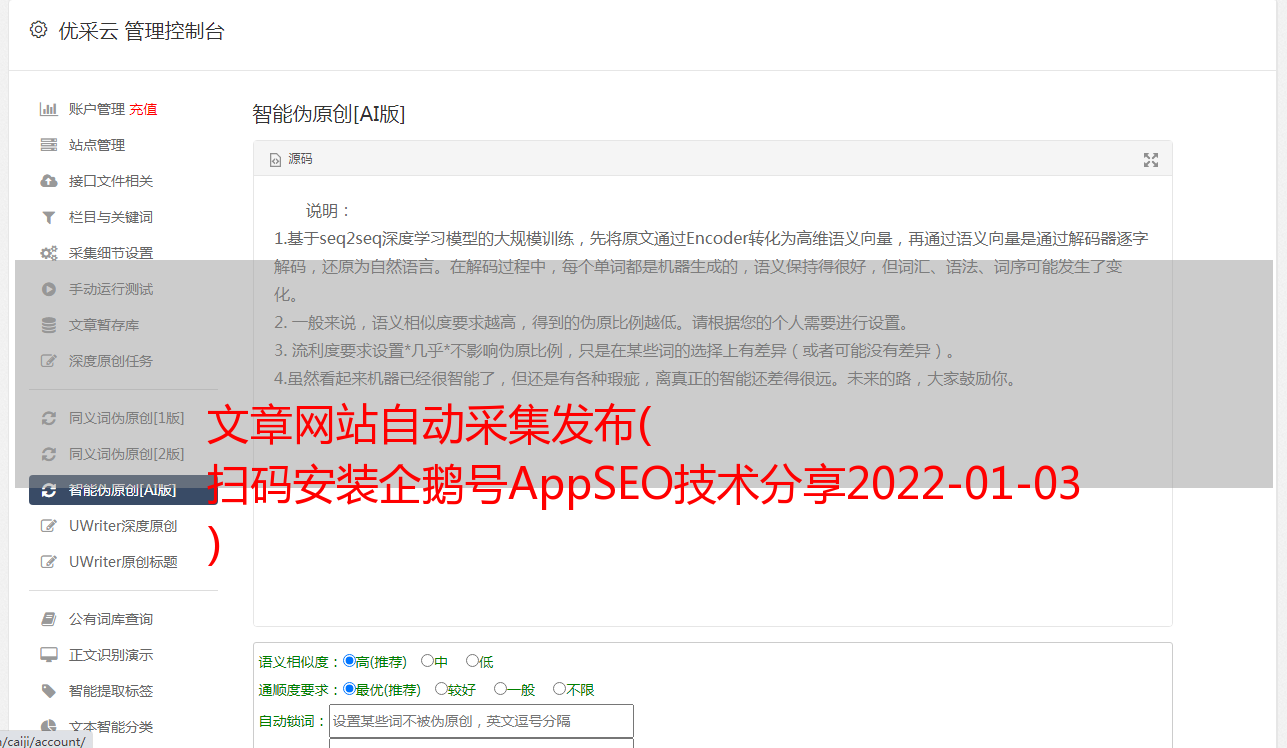Open 正文识别演示 in the sidebar
The image size is (1287, 748).
(x=111, y=655)
